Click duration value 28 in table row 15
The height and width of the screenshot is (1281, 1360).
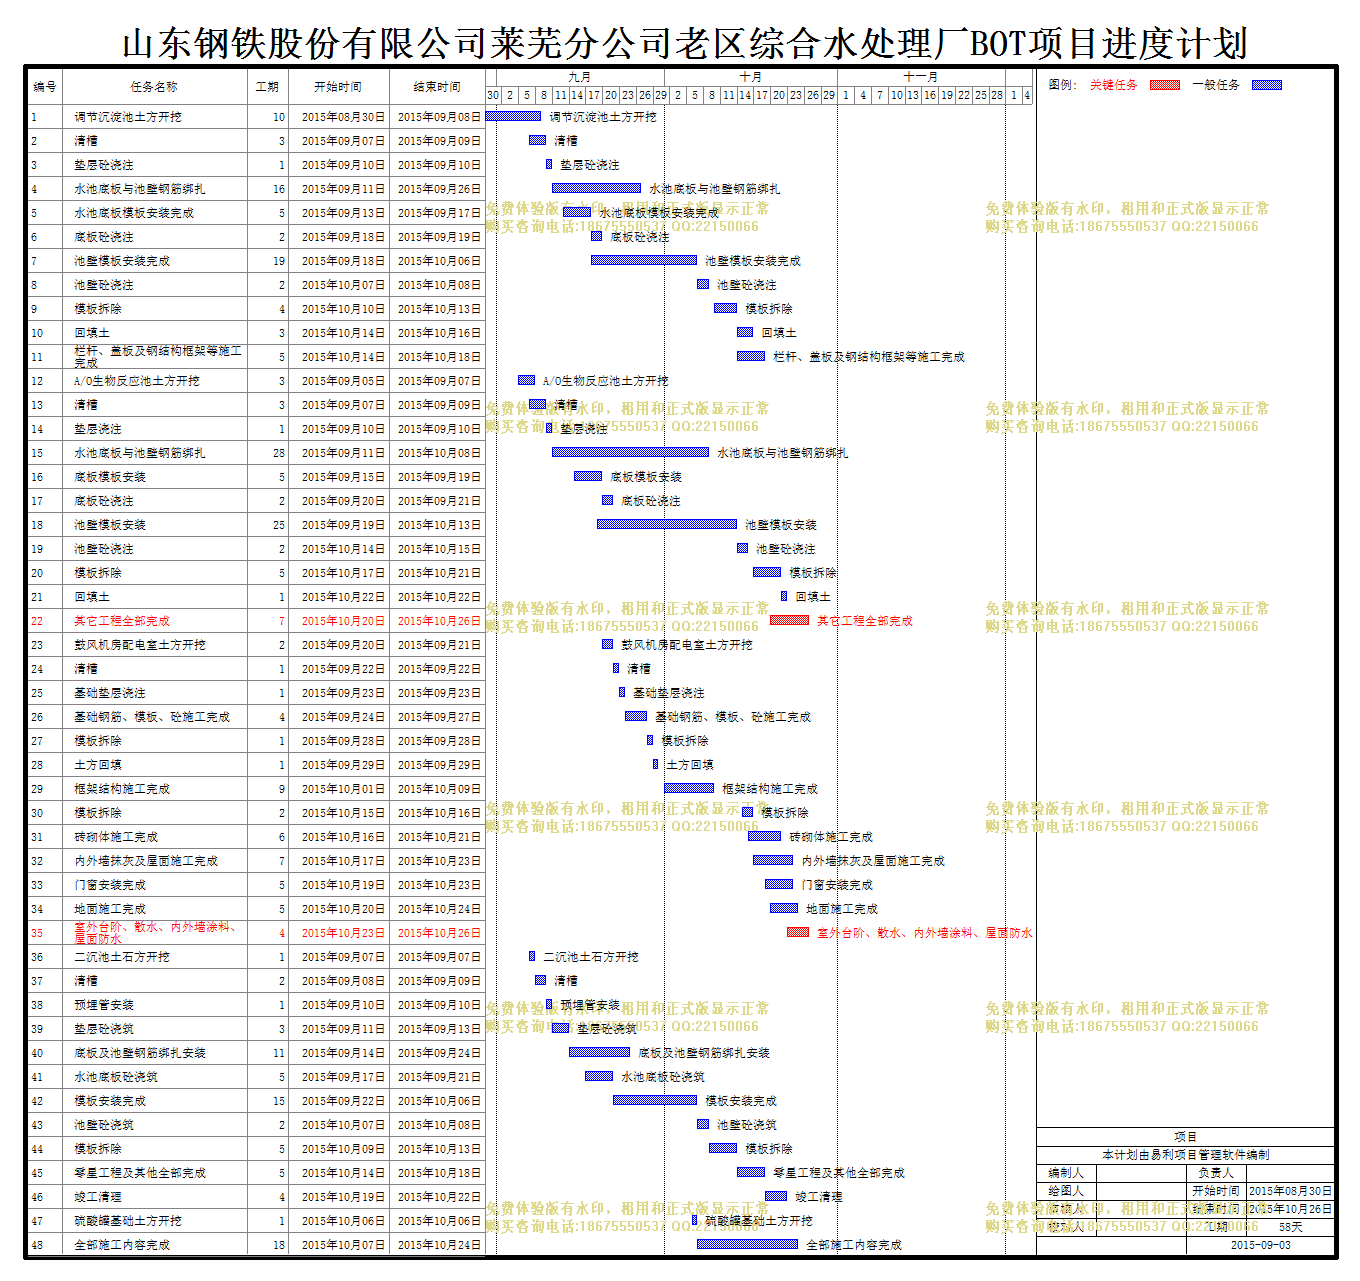coord(279,453)
